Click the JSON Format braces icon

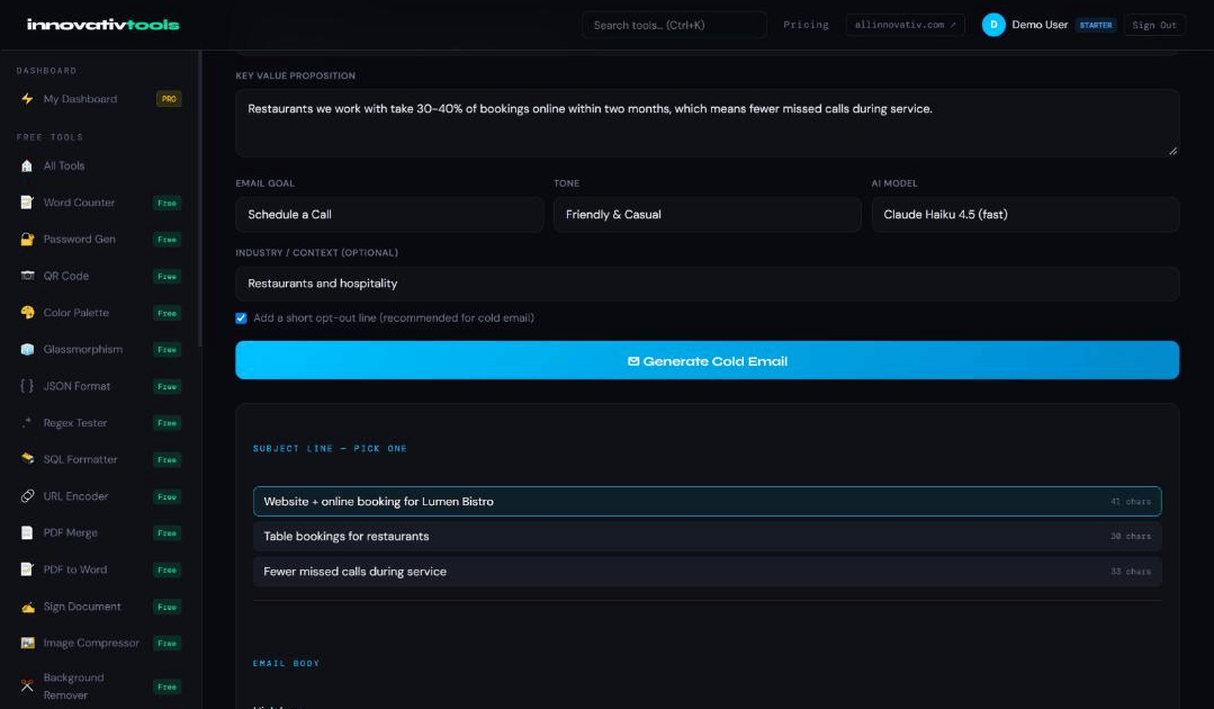27,386
